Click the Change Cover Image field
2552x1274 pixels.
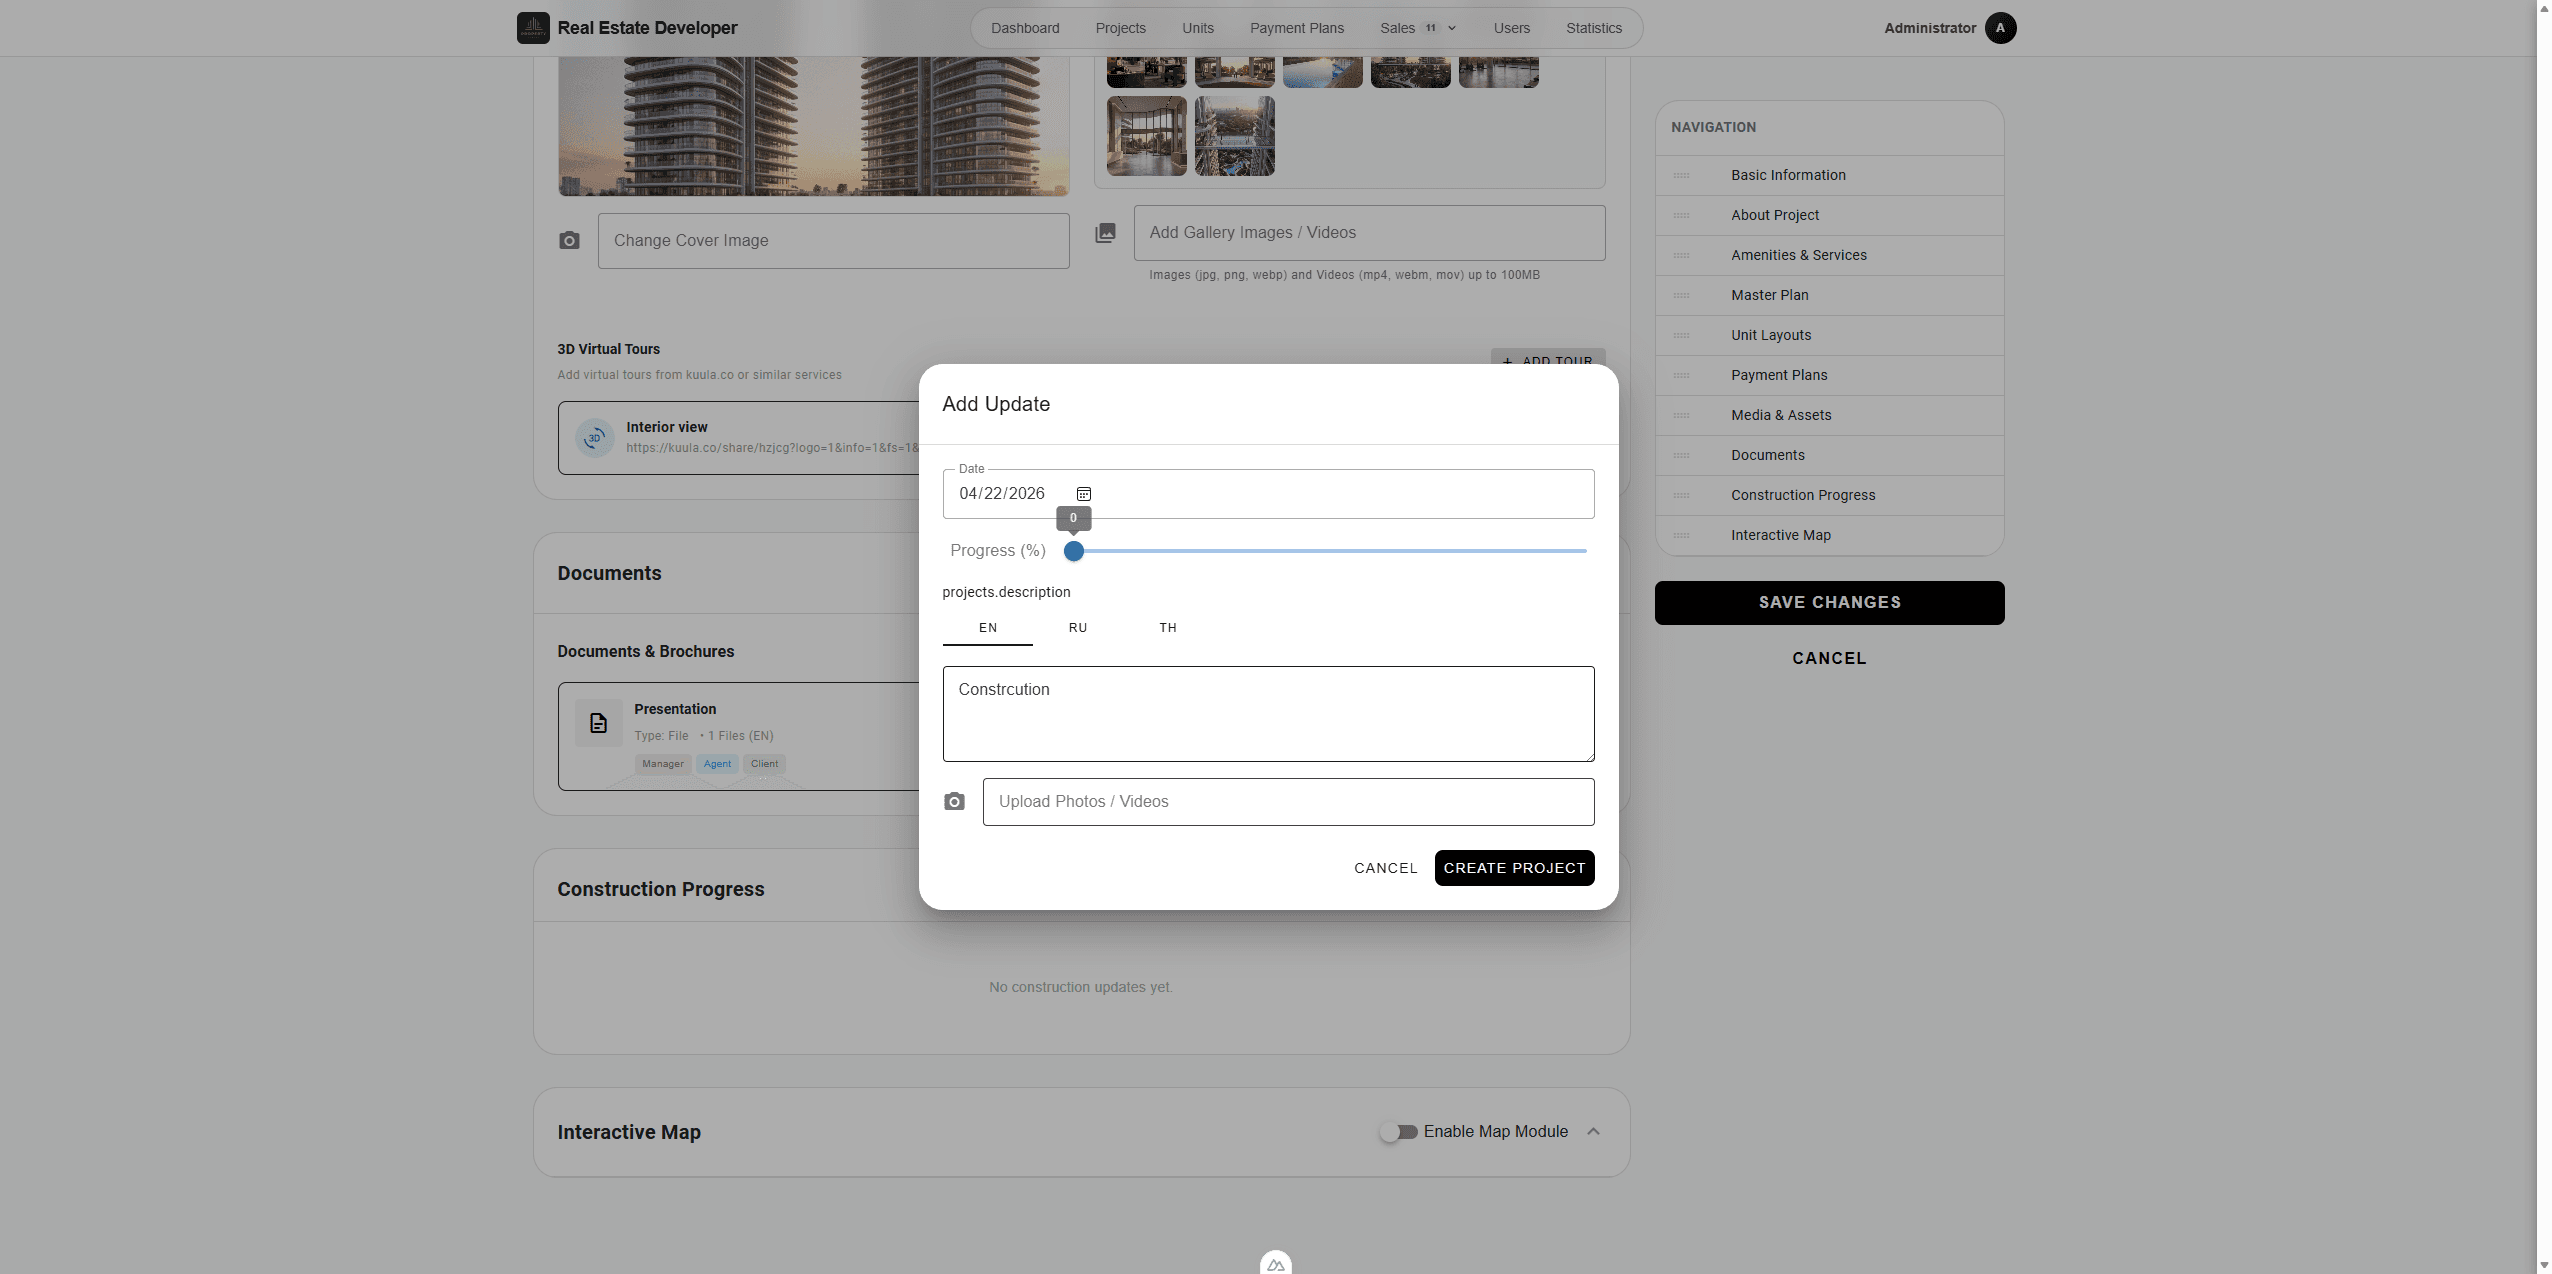(833, 241)
